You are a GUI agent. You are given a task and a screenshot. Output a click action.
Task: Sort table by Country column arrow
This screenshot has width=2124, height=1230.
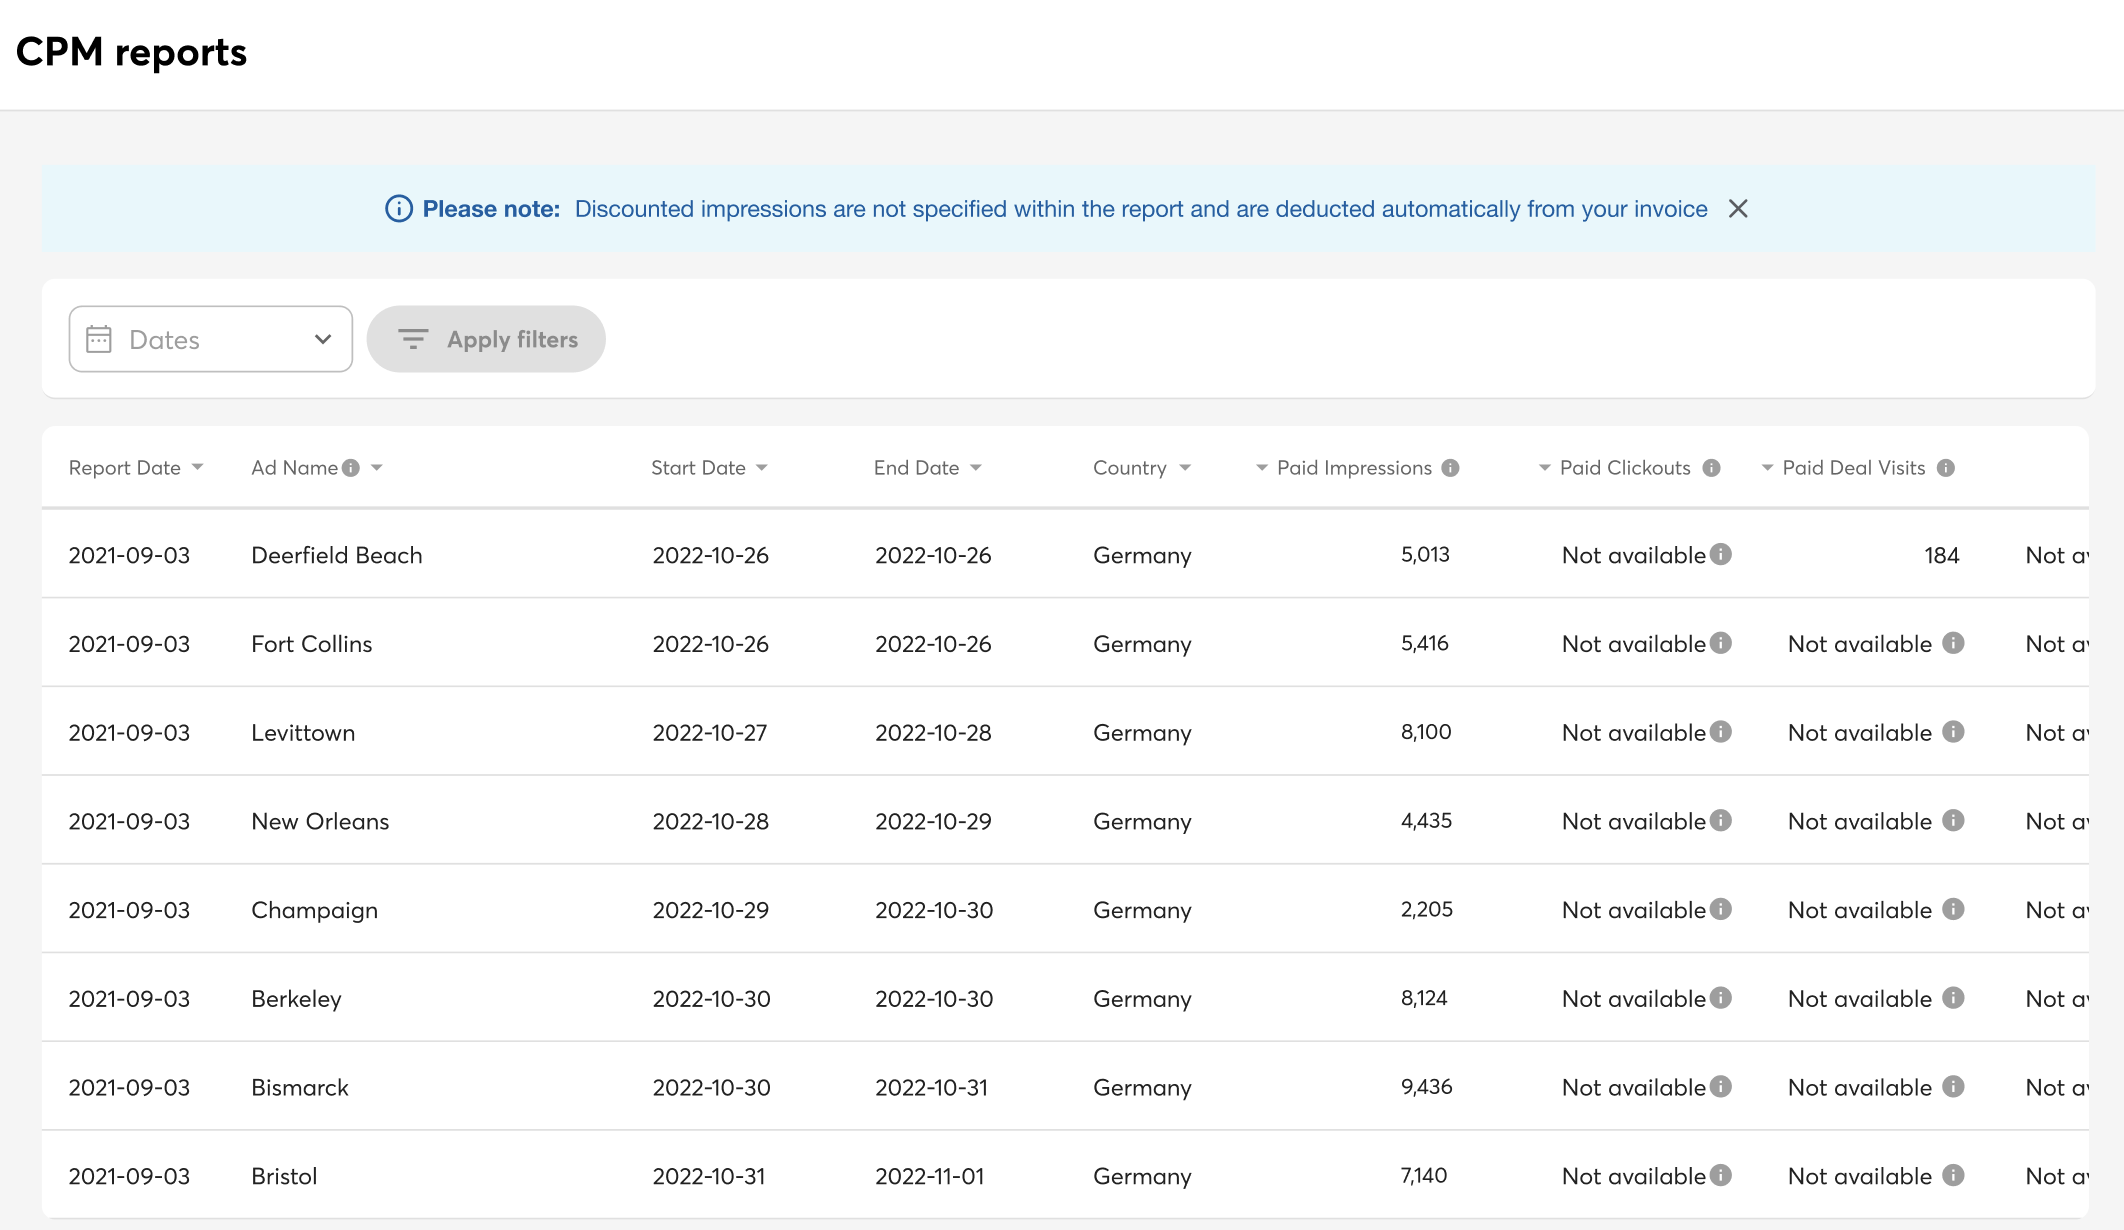click(1185, 468)
